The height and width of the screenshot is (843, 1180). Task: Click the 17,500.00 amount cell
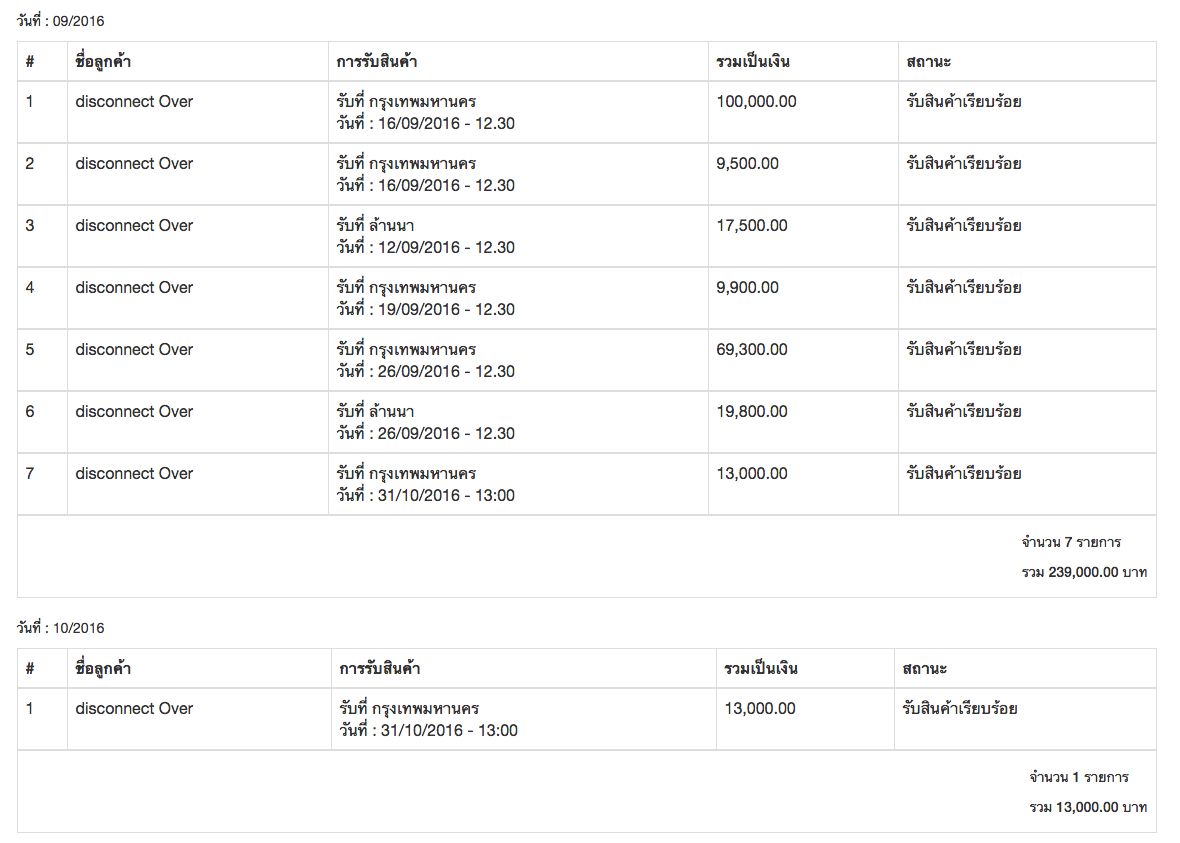(752, 226)
